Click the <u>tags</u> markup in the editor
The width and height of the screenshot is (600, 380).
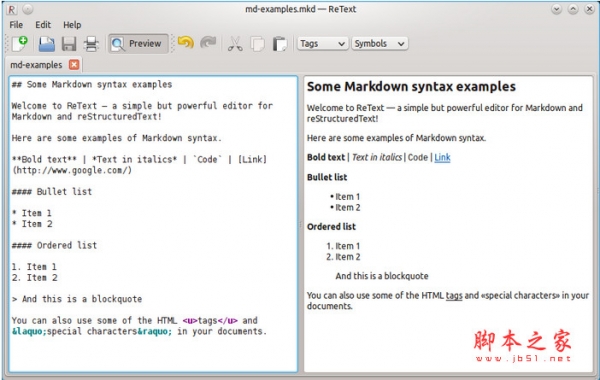[x=210, y=320]
